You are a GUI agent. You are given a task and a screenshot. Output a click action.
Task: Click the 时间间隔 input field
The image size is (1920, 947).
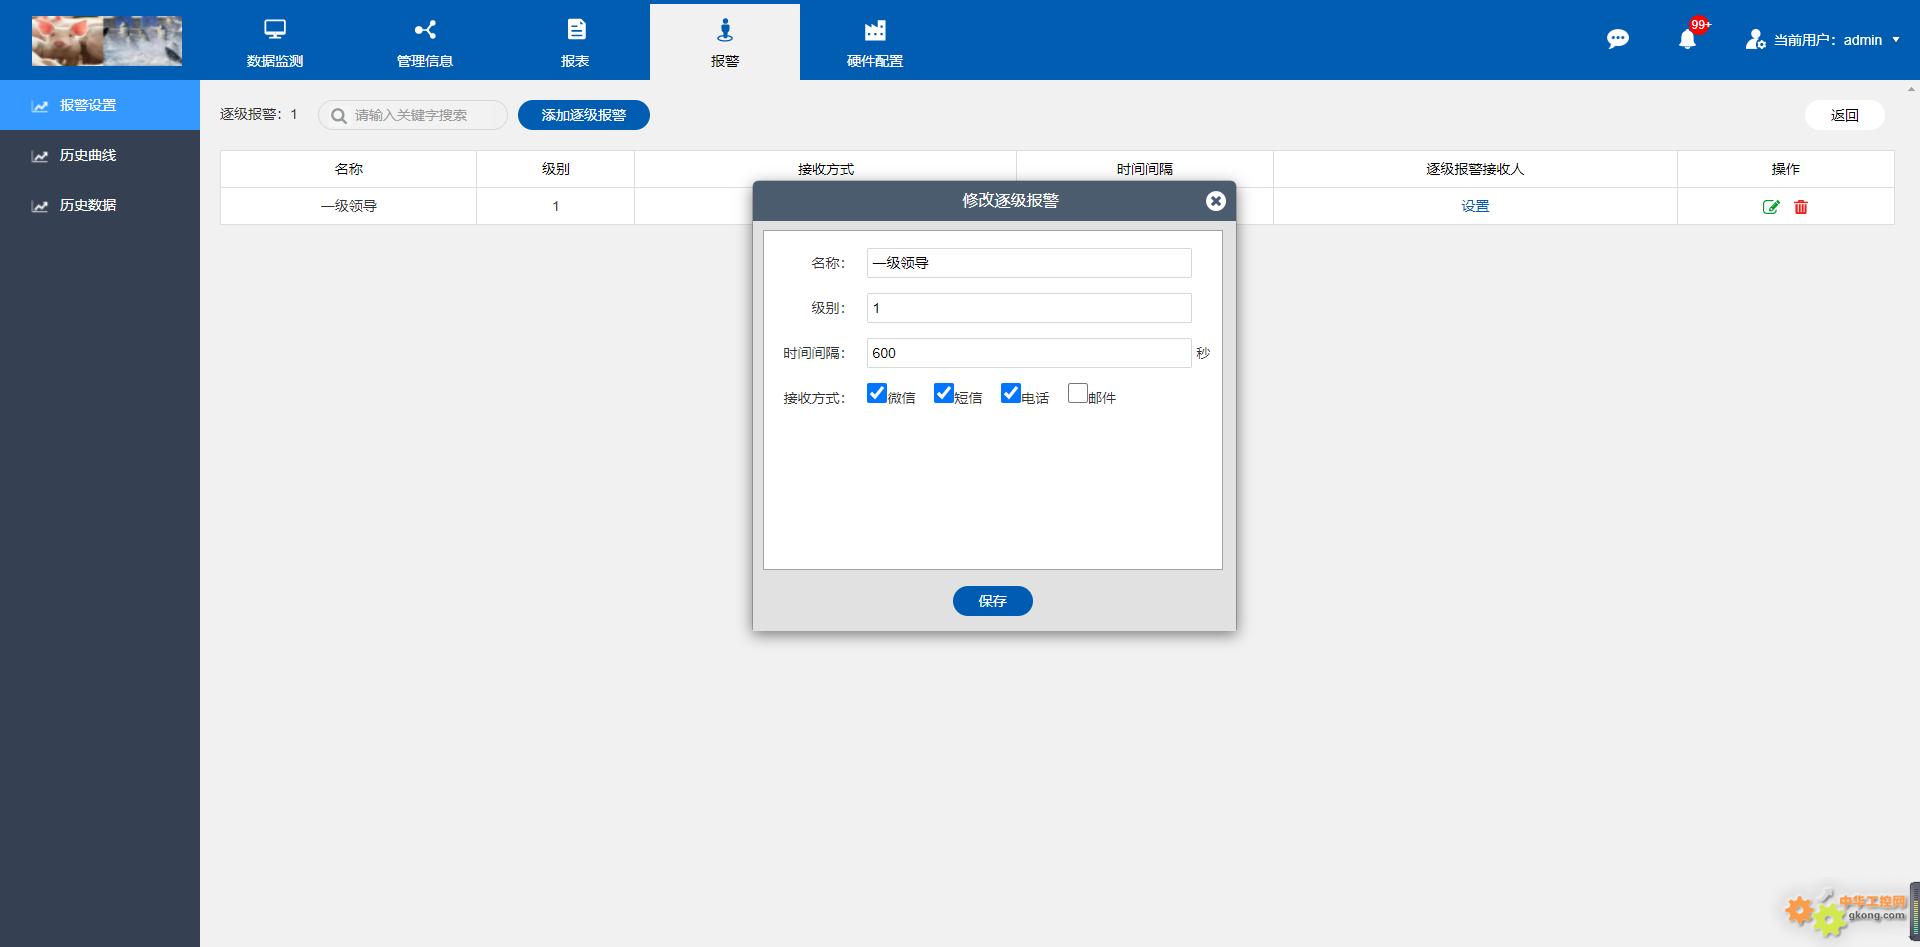pyautogui.click(x=1029, y=353)
